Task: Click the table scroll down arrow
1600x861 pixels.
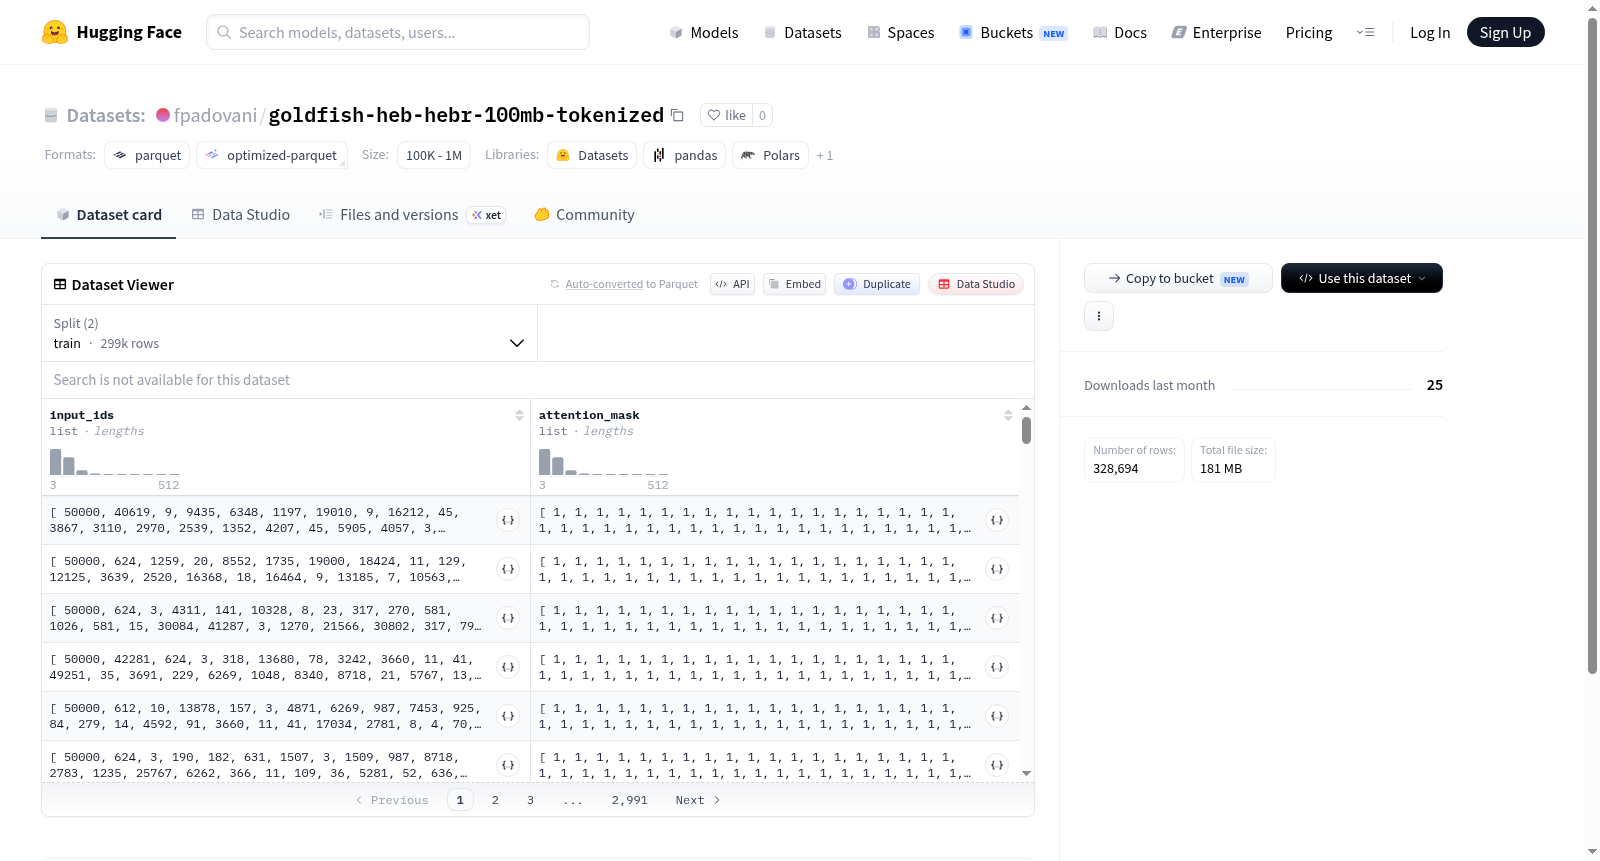Action: click(1026, 773)
